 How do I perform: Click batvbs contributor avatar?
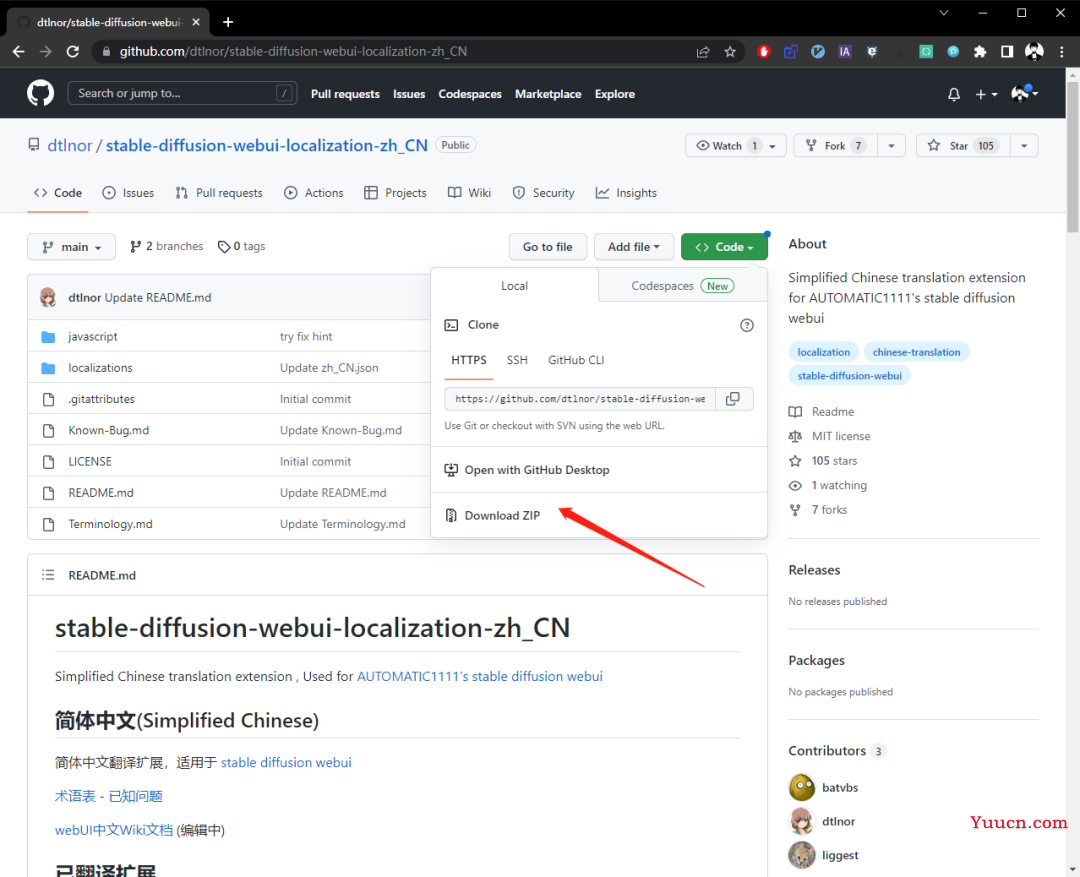[x=802, y=787]
